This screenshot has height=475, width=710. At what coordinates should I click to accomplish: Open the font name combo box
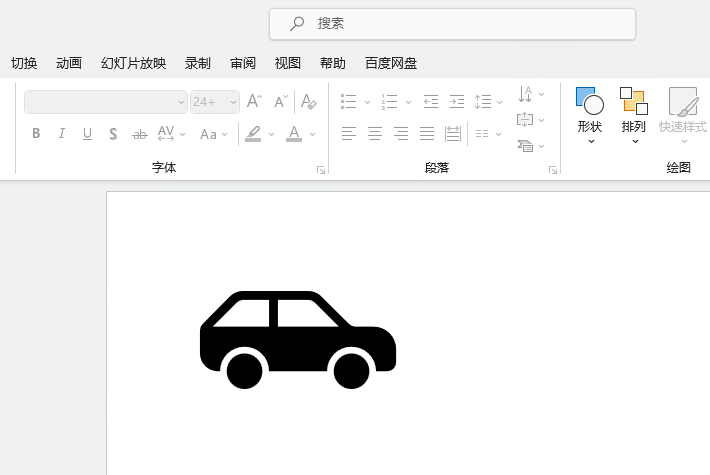tap(106, 102)
